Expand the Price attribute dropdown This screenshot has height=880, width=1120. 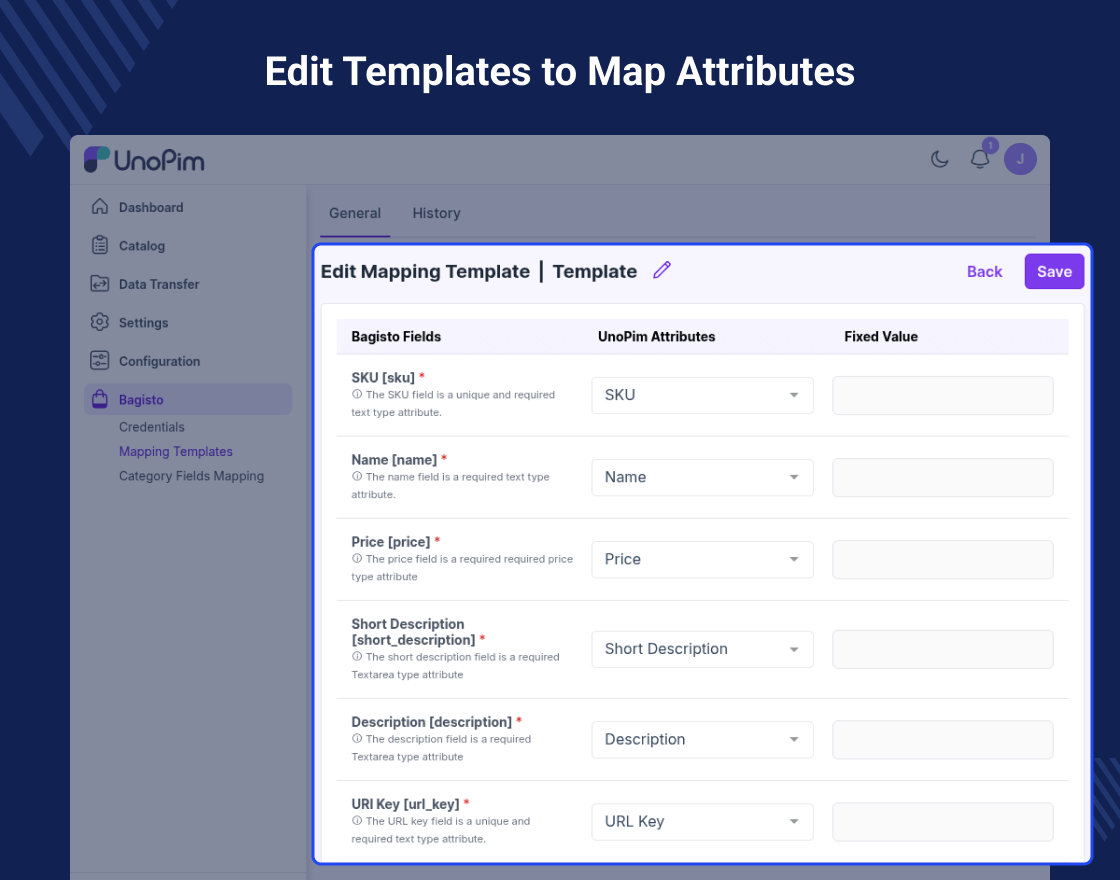click(x=702, y=559)
